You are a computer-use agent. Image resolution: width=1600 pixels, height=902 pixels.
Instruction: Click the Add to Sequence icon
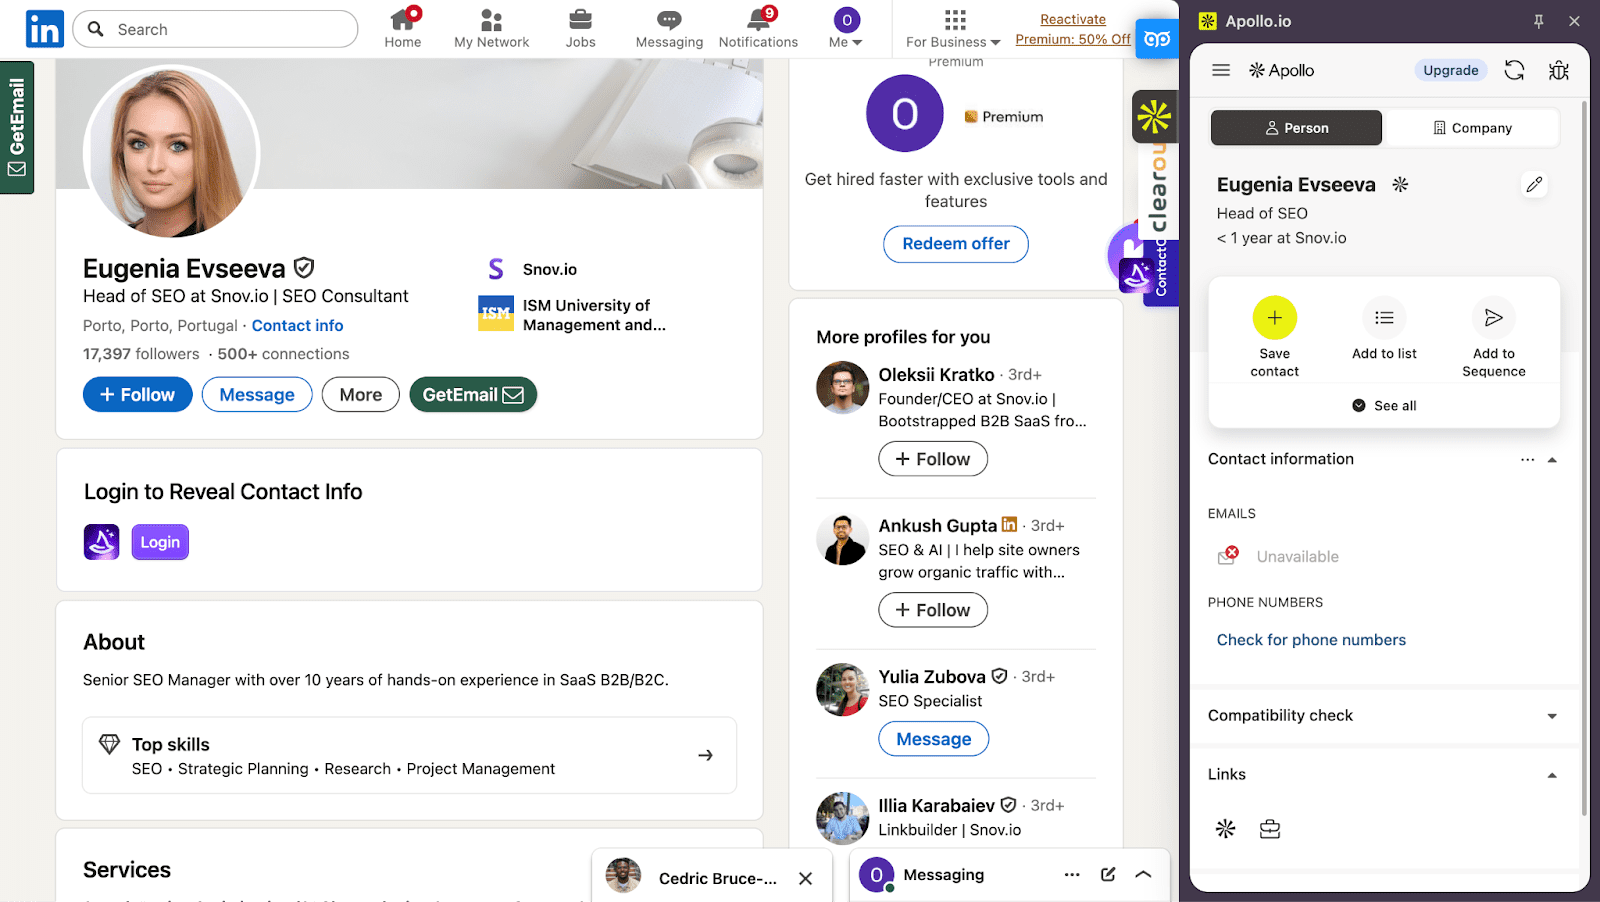(x=1493, y=318)
